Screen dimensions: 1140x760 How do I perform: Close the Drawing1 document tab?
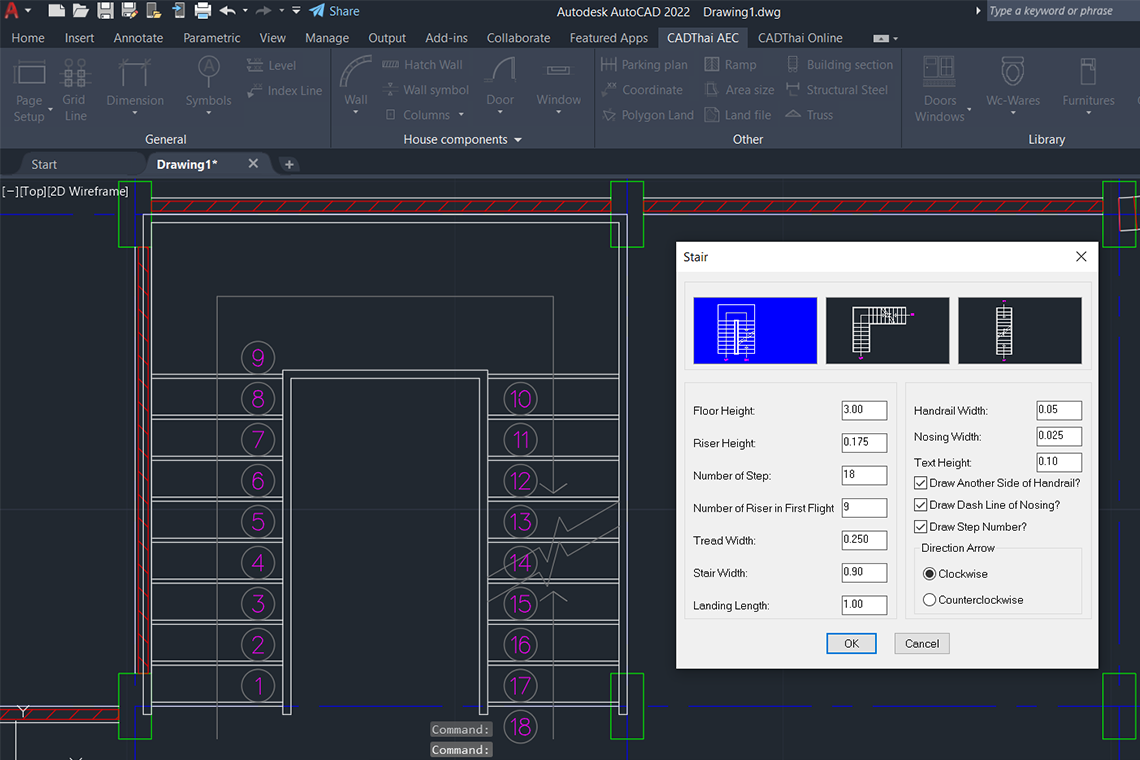253,164
